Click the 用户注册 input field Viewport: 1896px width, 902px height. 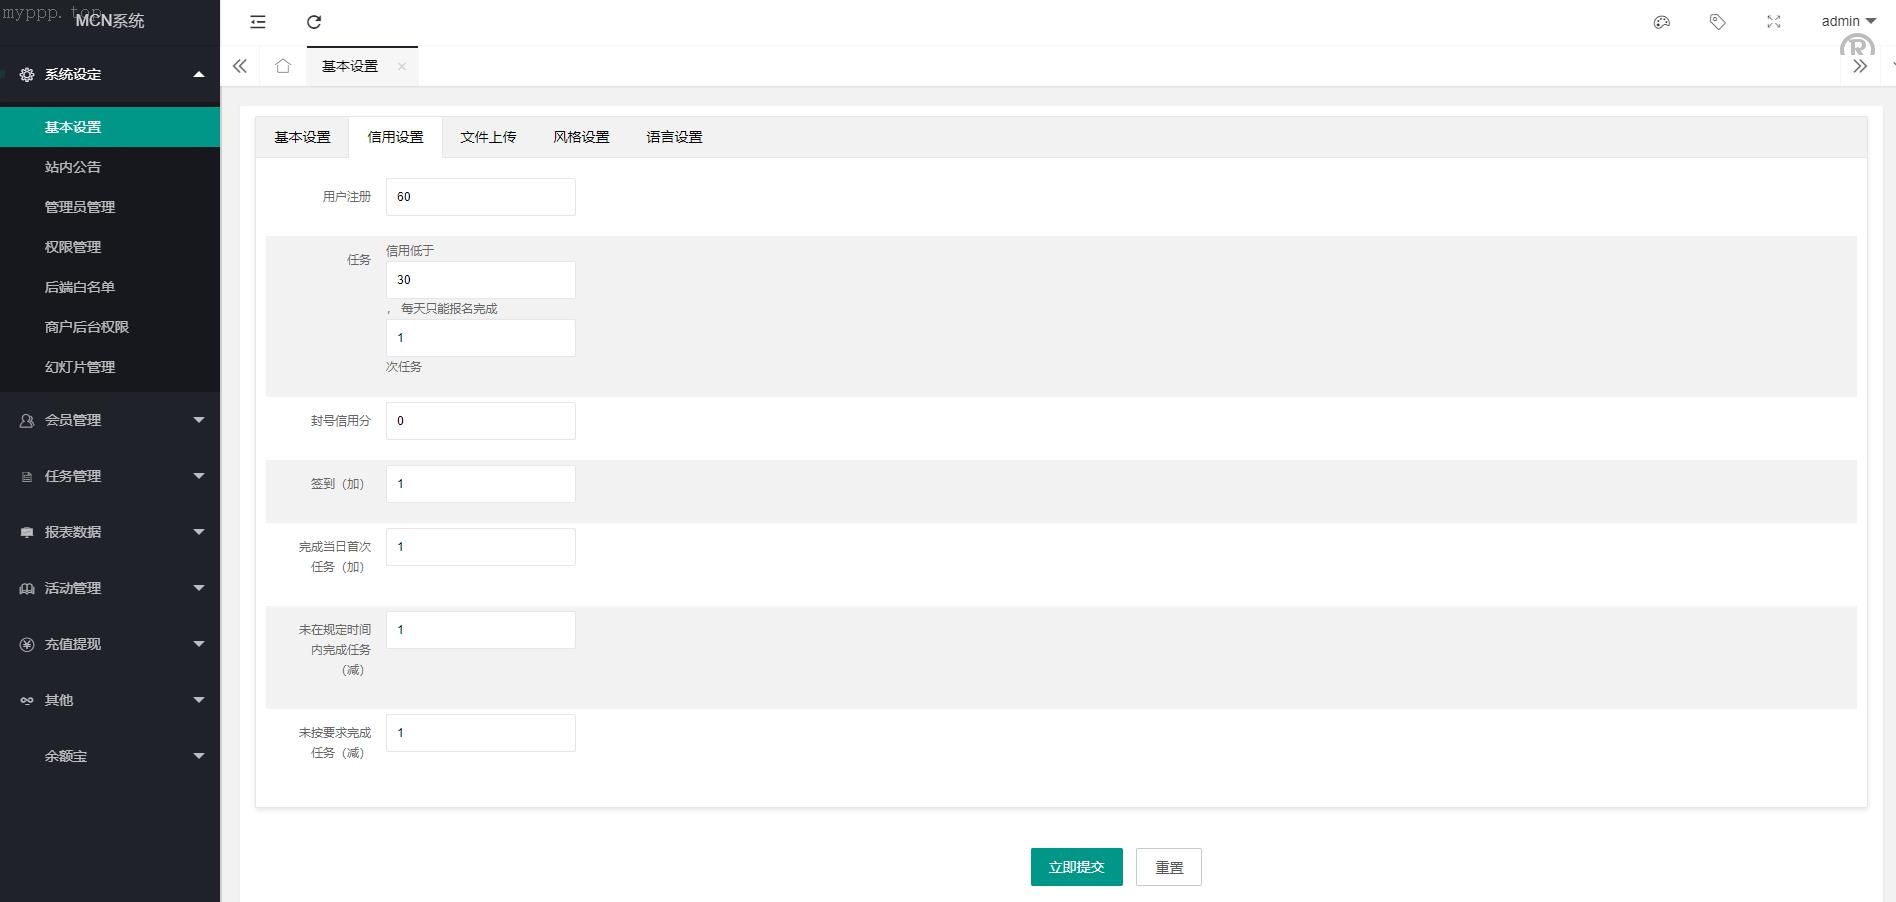(x=480, y=197)
